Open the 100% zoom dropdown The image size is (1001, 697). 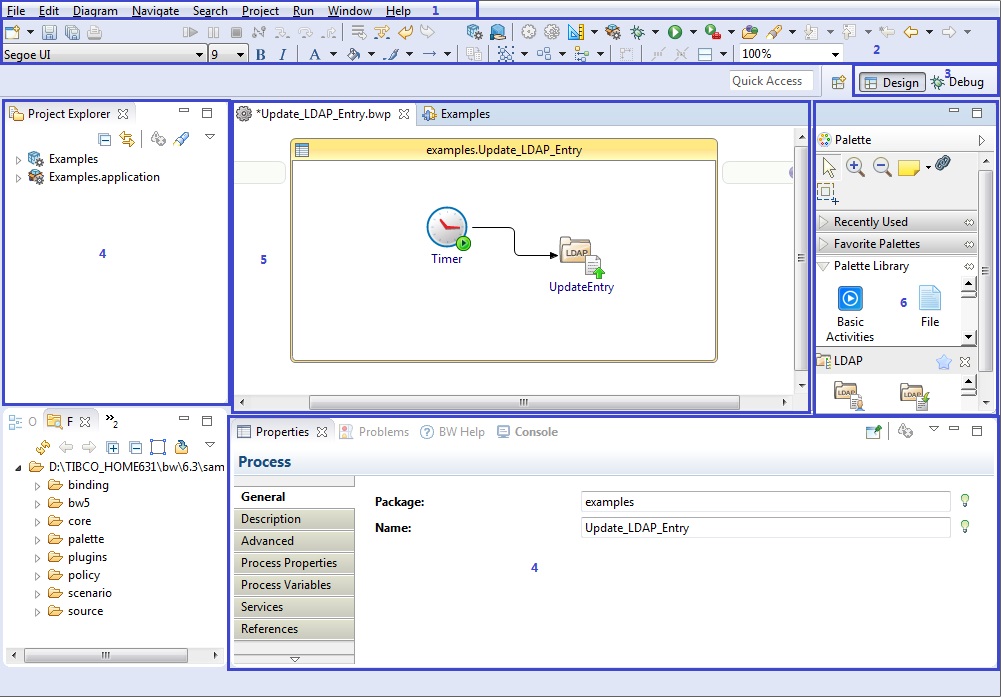tap(835, 54)
